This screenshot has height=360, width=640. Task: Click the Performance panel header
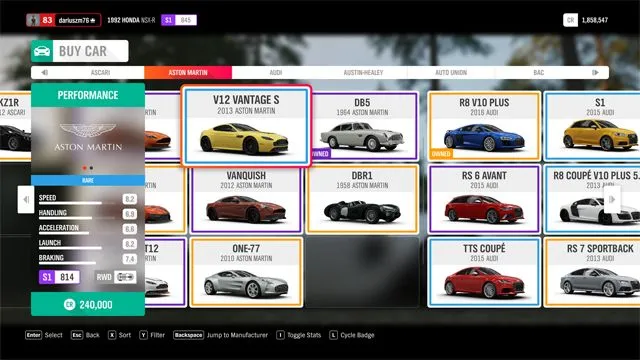coord(88,95)
